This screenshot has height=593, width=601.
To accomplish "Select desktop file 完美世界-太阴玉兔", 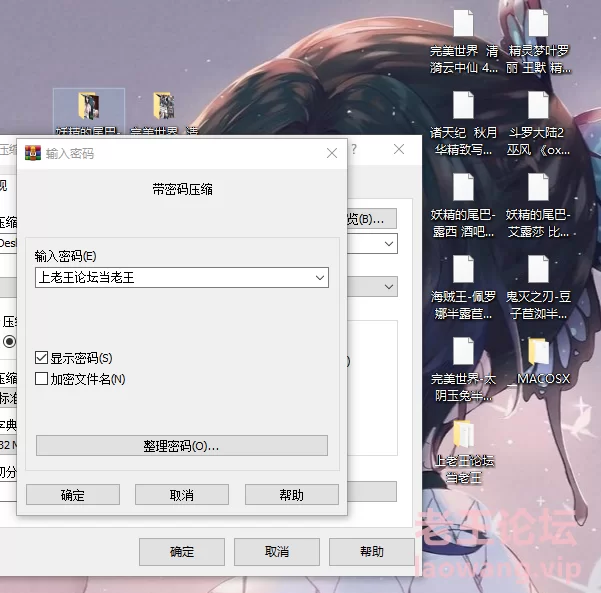I will [463, 370].
